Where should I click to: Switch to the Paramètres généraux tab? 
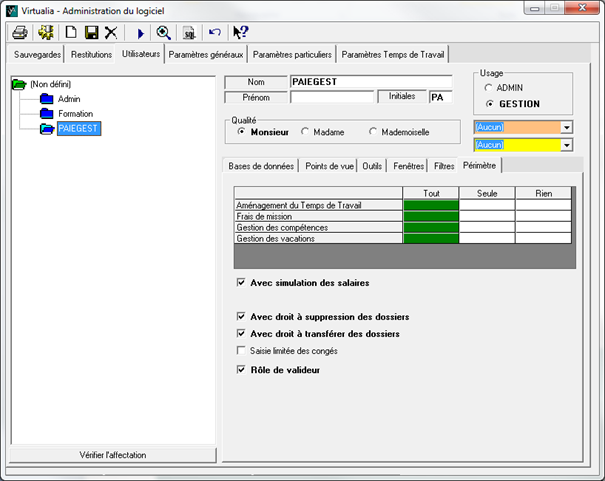pyautogui.click(x=206, y=53)
